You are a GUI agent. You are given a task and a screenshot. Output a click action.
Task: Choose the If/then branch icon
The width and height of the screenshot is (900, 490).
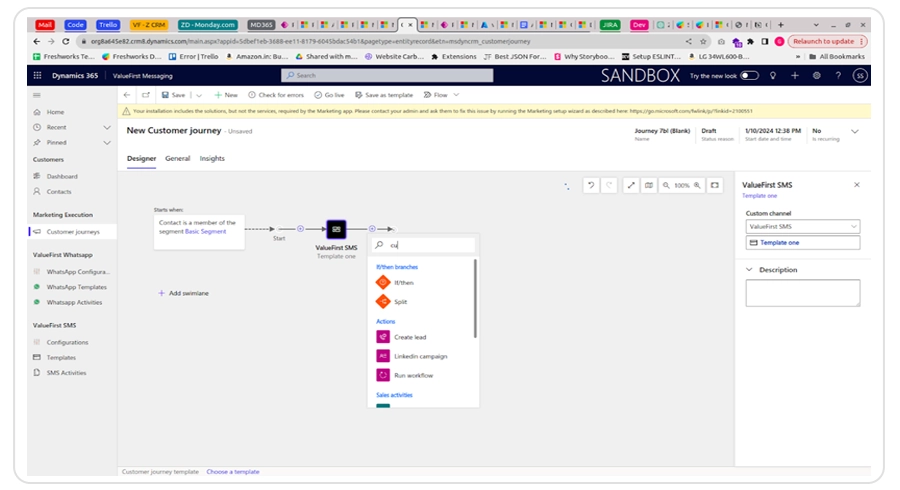point(383,282)
